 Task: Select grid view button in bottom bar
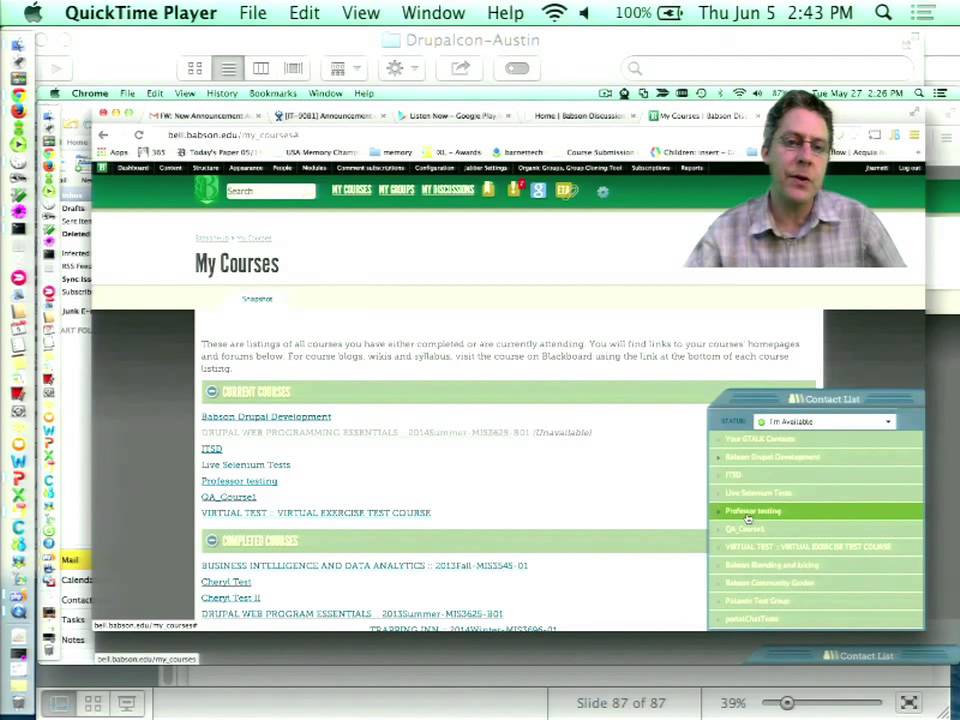pos(93,703)
